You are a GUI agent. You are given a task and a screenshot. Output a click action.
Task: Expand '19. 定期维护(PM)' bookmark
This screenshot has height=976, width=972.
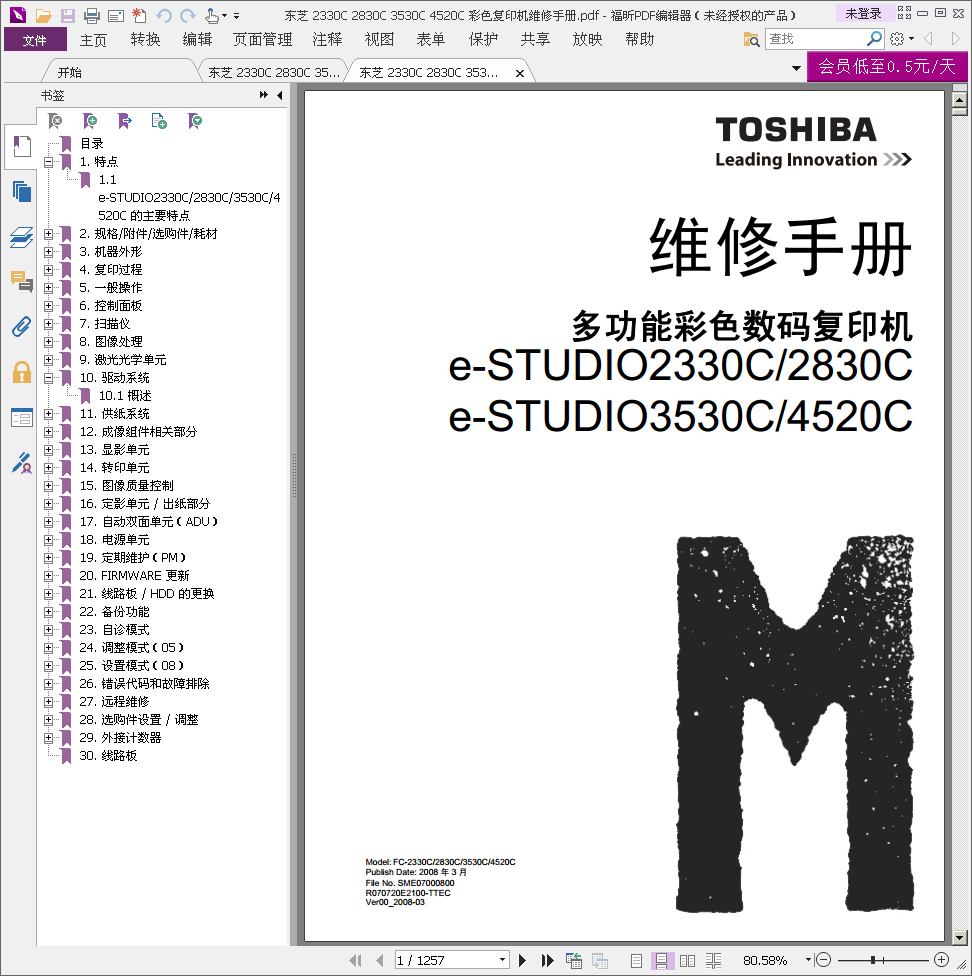(x=49, y=558)
